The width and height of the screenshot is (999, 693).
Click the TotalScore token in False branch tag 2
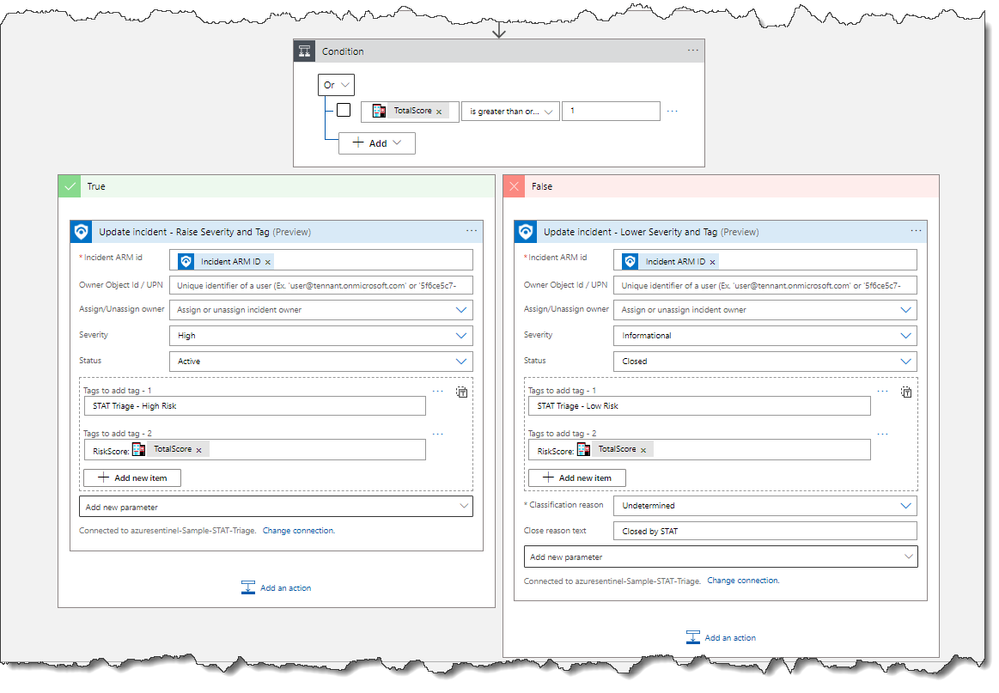click(615, 450)
